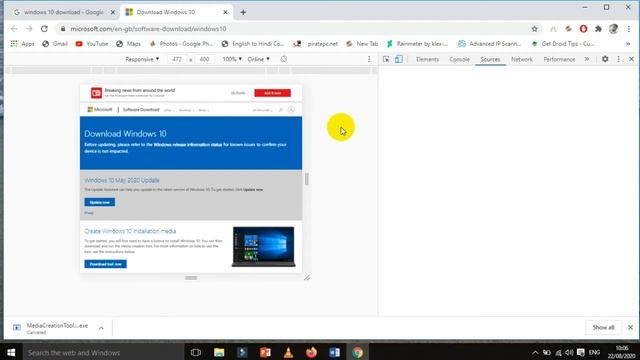This screenshot has height=360, width=640.
Task: Click the page search magnifier icon
Action: click(x=280, y=110)
